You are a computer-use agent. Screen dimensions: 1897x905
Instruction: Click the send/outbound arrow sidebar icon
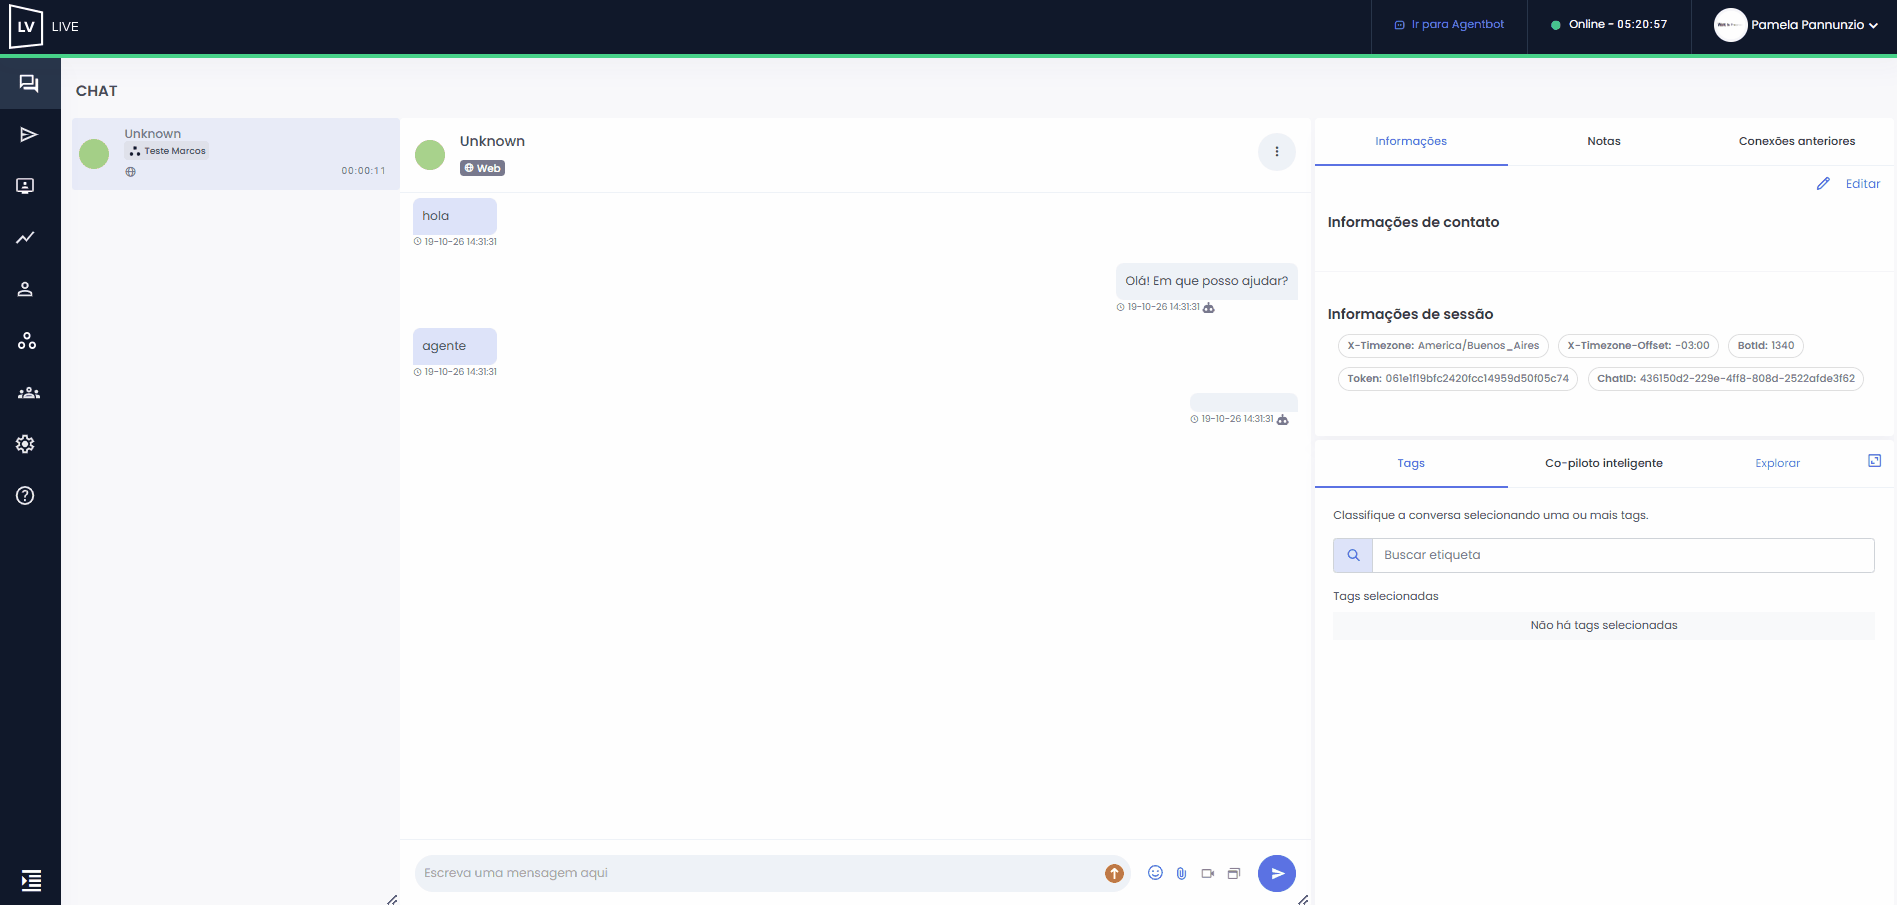click(29, 135)
